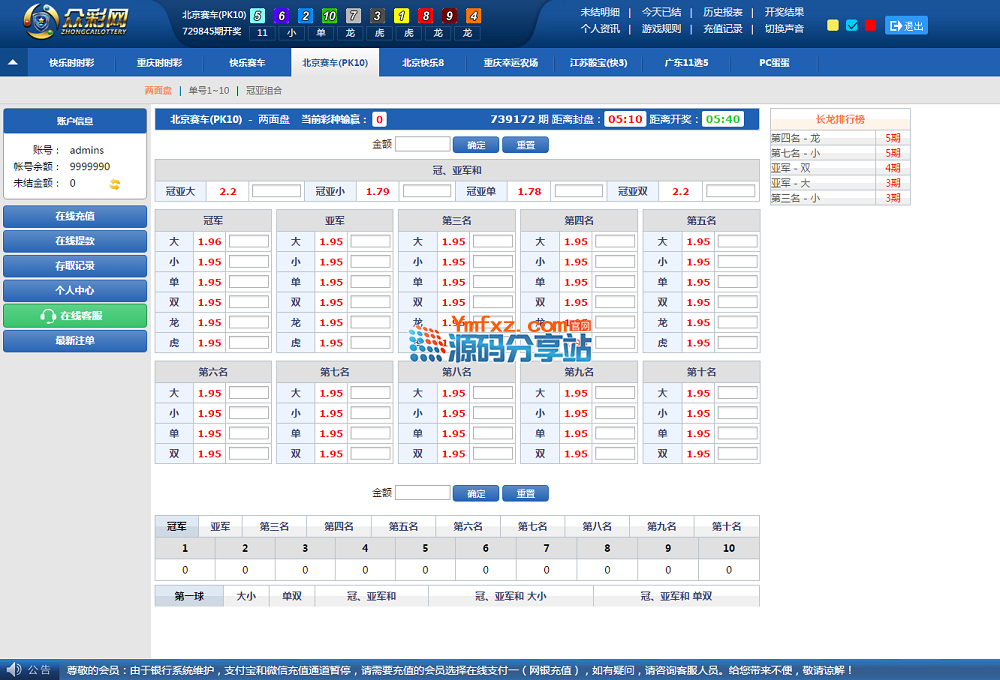Select the blue checked theme box
Image resolution: width=1000 pixels, height=680 pixels.
(852, 25)
